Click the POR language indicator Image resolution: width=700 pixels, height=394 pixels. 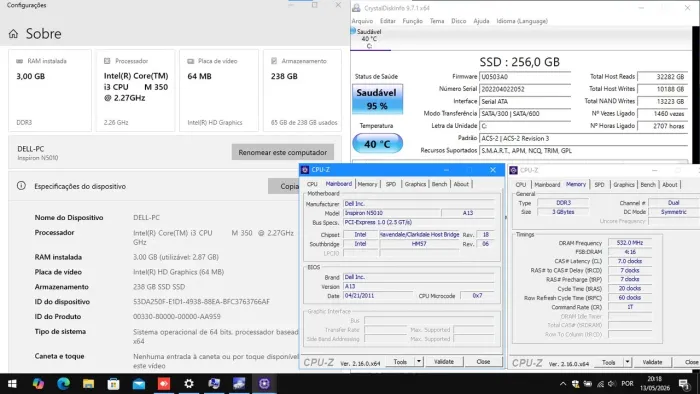point(627,384)
